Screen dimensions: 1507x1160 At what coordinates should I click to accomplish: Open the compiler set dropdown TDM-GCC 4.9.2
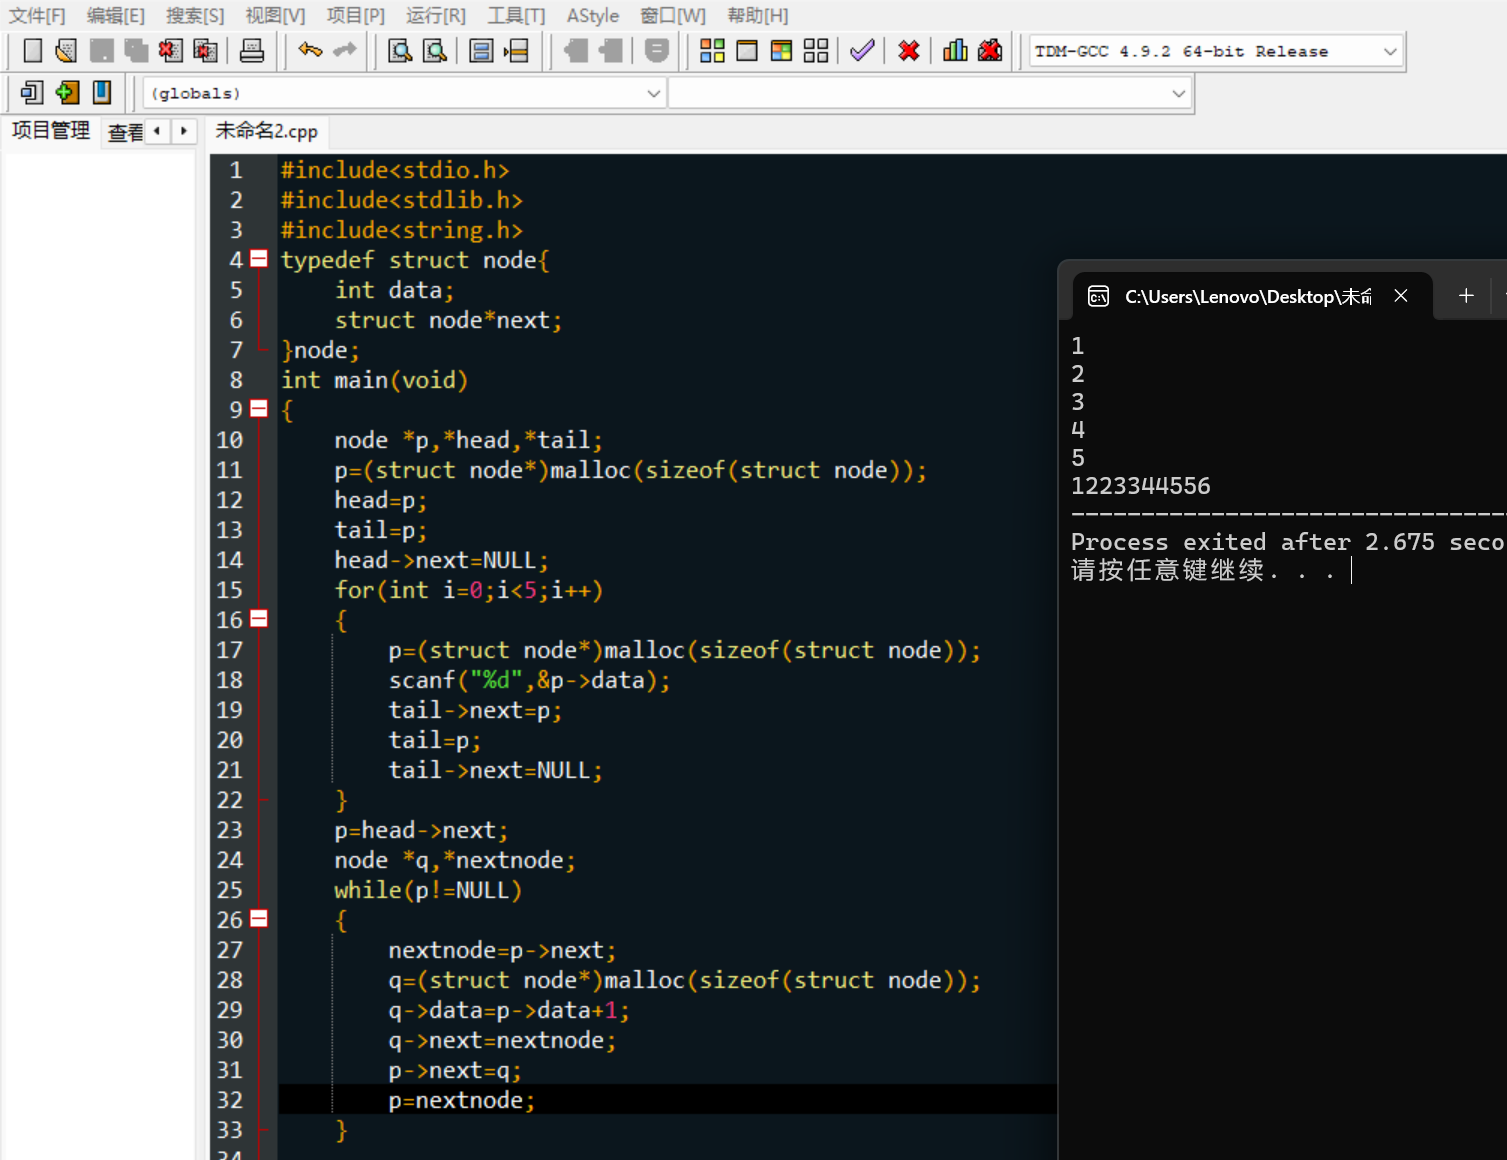coord(1216,51)
